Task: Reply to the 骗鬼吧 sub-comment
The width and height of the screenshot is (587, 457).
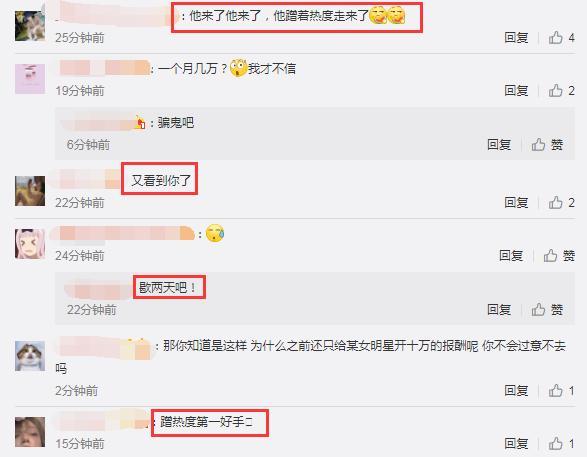Action: click(x=499, y=144)
